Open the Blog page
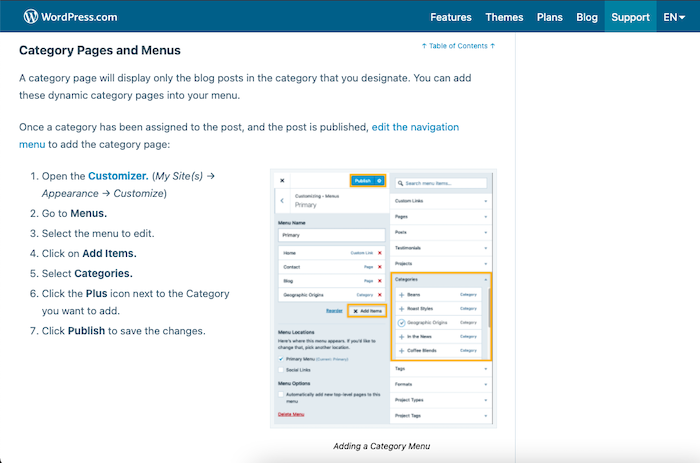Image resolution: width=700 pixels, height=463 pixels. (x=587, y=17)
